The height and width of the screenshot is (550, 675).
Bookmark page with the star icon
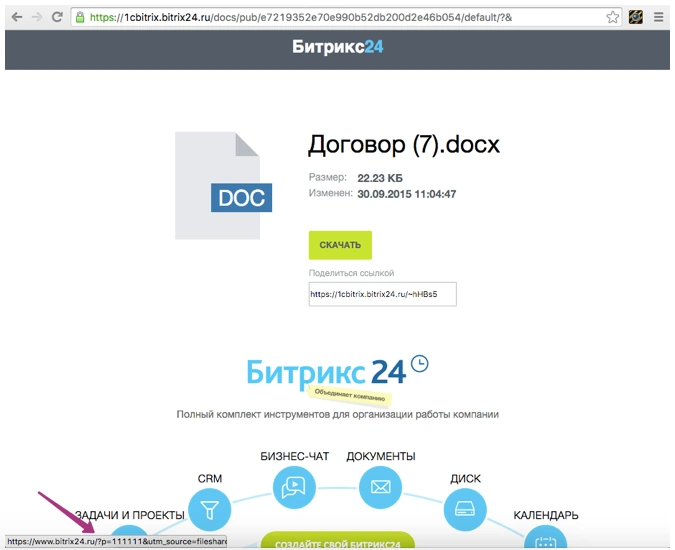pyautogui.click(x=612, y=17)
